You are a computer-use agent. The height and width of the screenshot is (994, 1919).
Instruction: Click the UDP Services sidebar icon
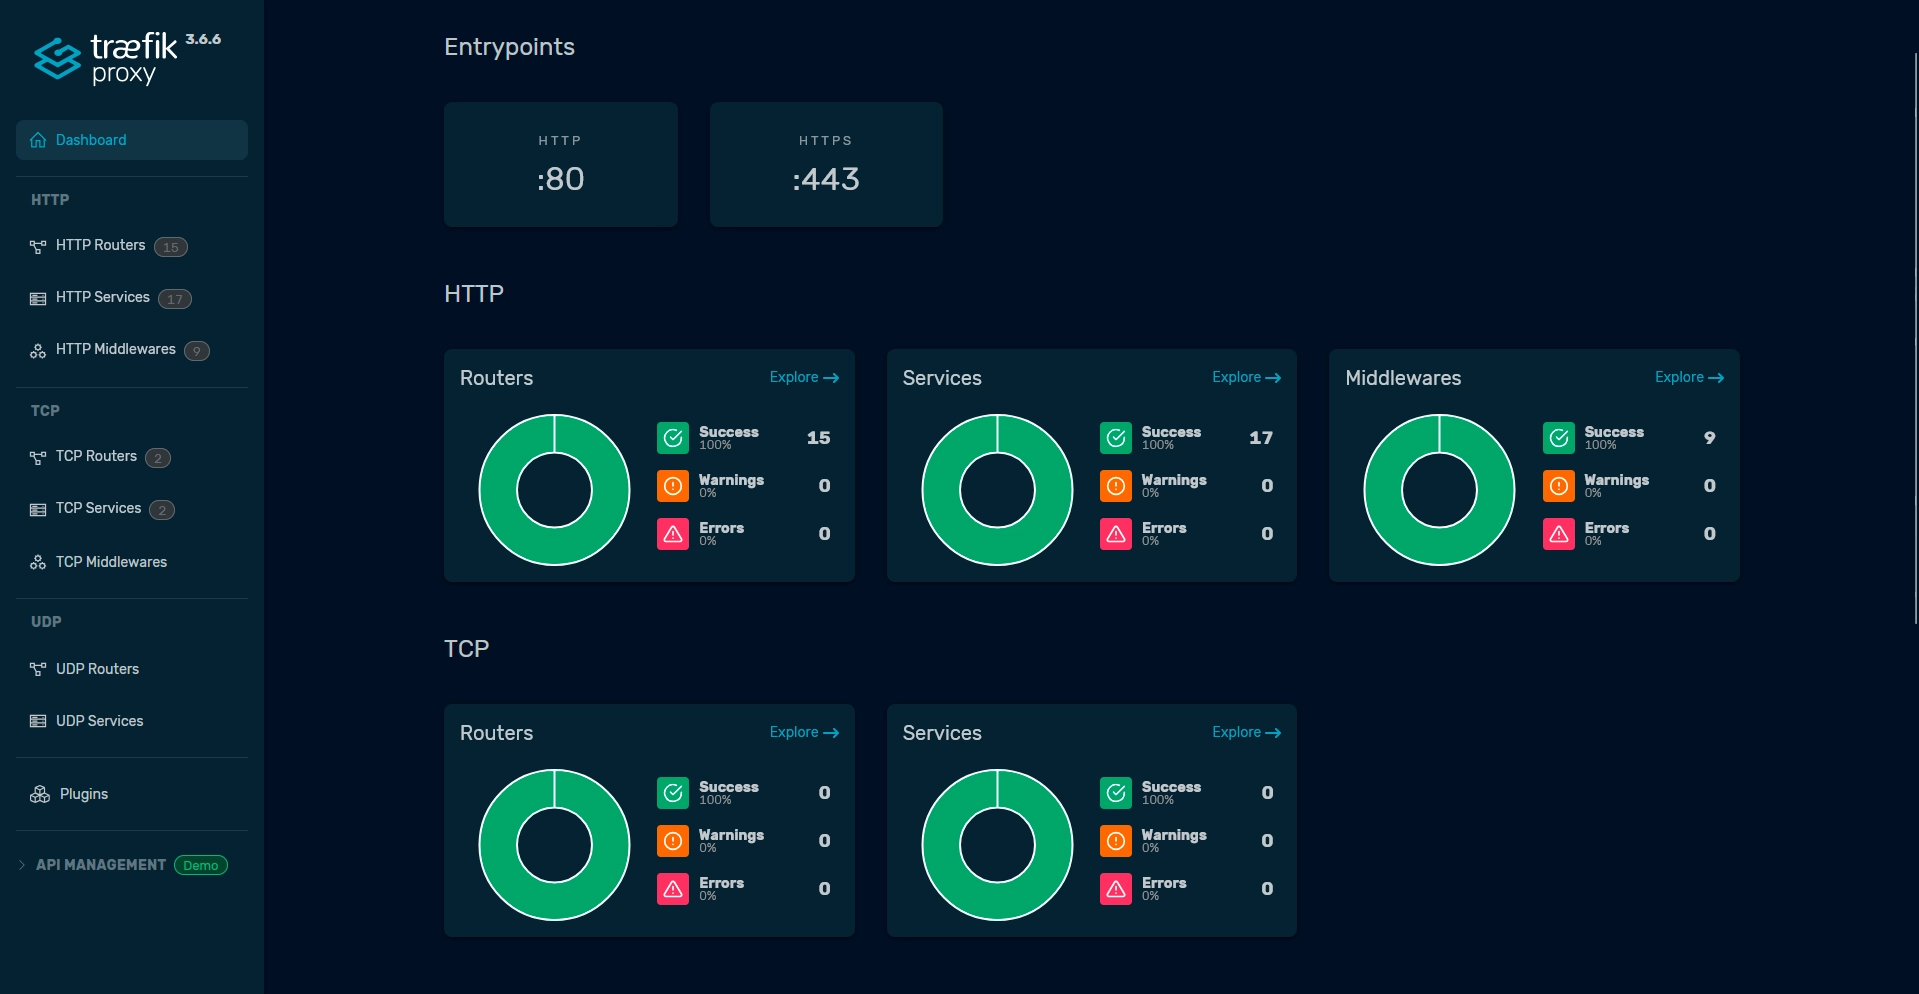pos(38,721)
